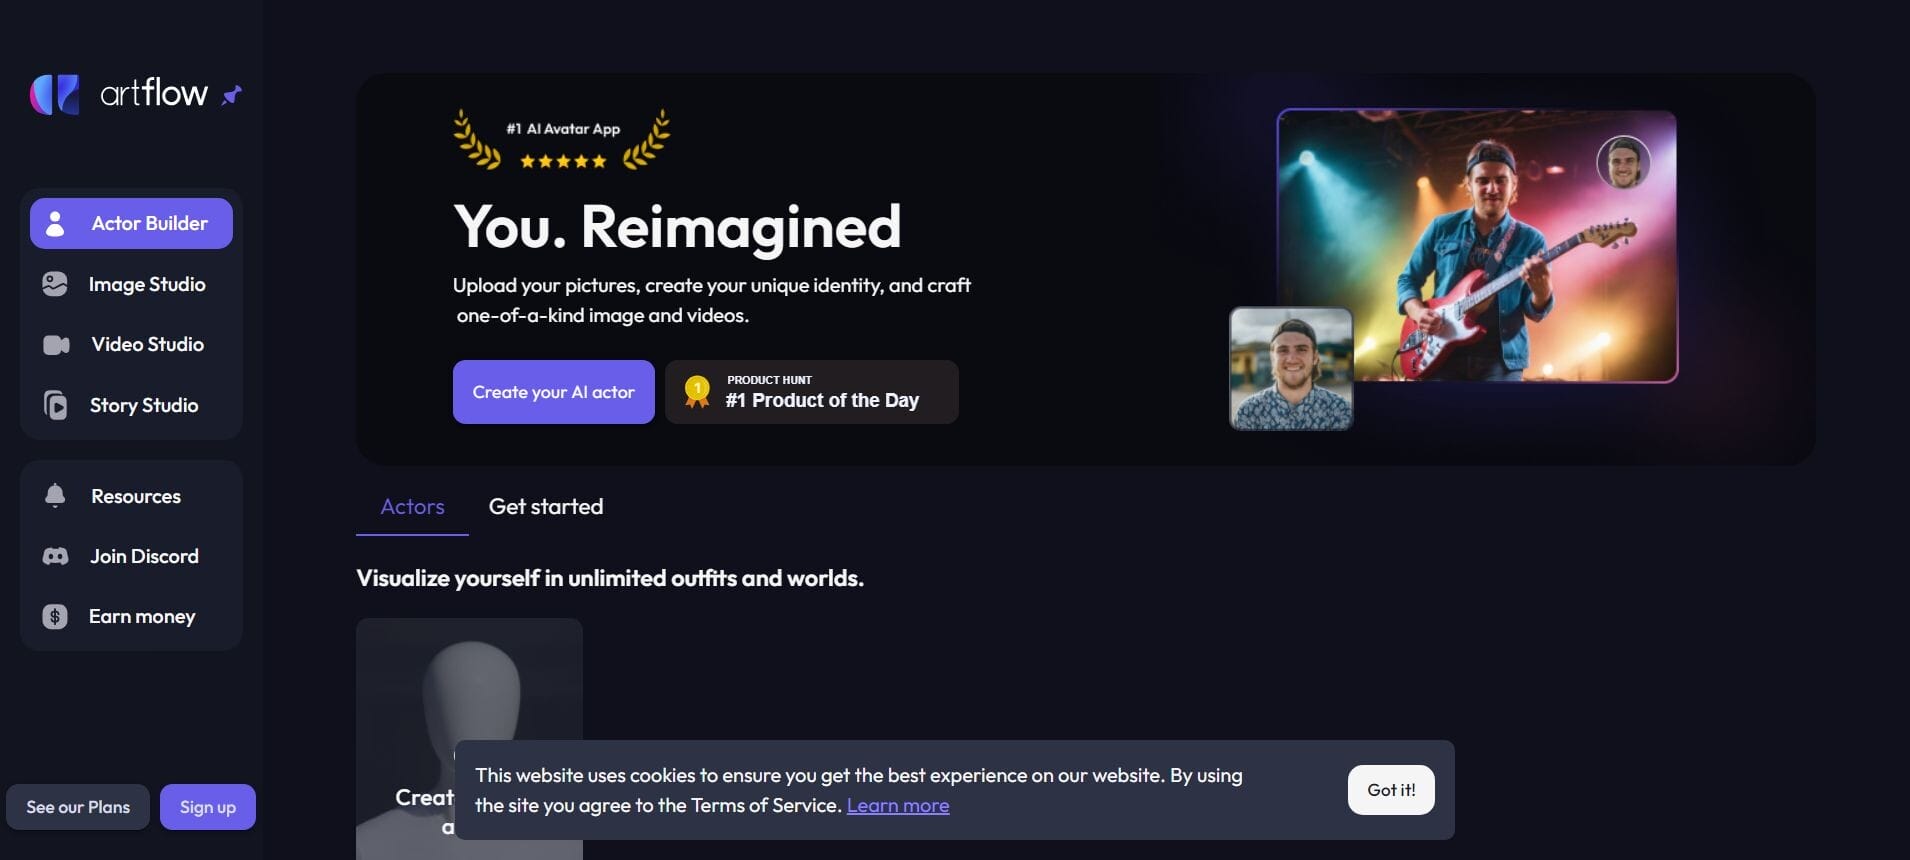Click the Product Hunt medal icon

[697, 391]
